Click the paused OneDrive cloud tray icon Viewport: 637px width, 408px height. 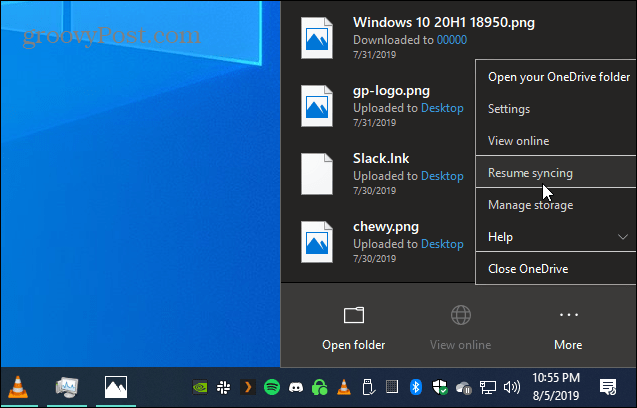tap(464, 388)
